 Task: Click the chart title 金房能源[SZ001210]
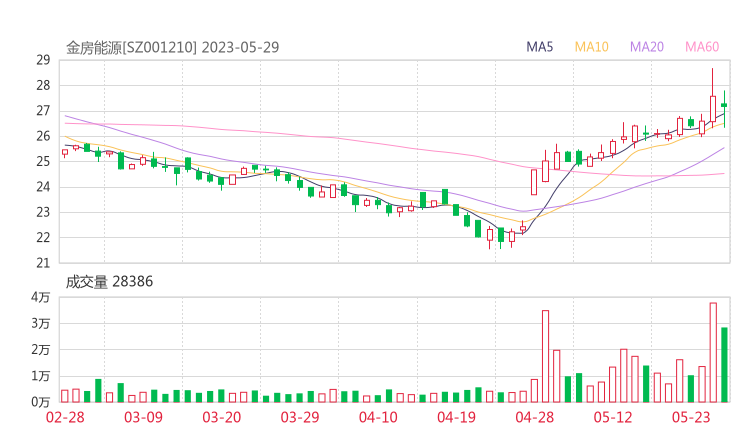(131, 47)
